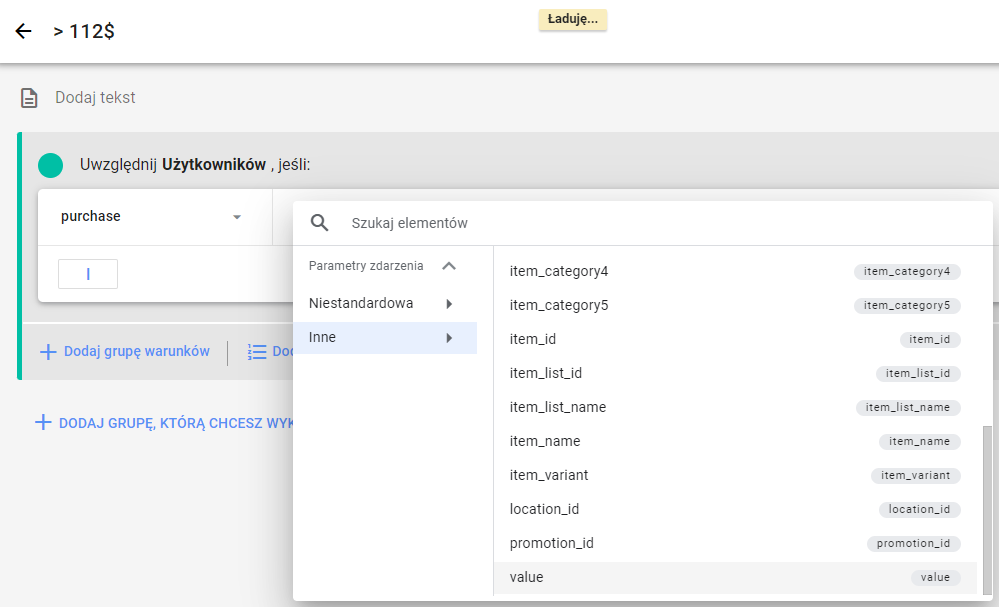
Task: Go back with the left arrow icon
Action: [x=24, y=31]
